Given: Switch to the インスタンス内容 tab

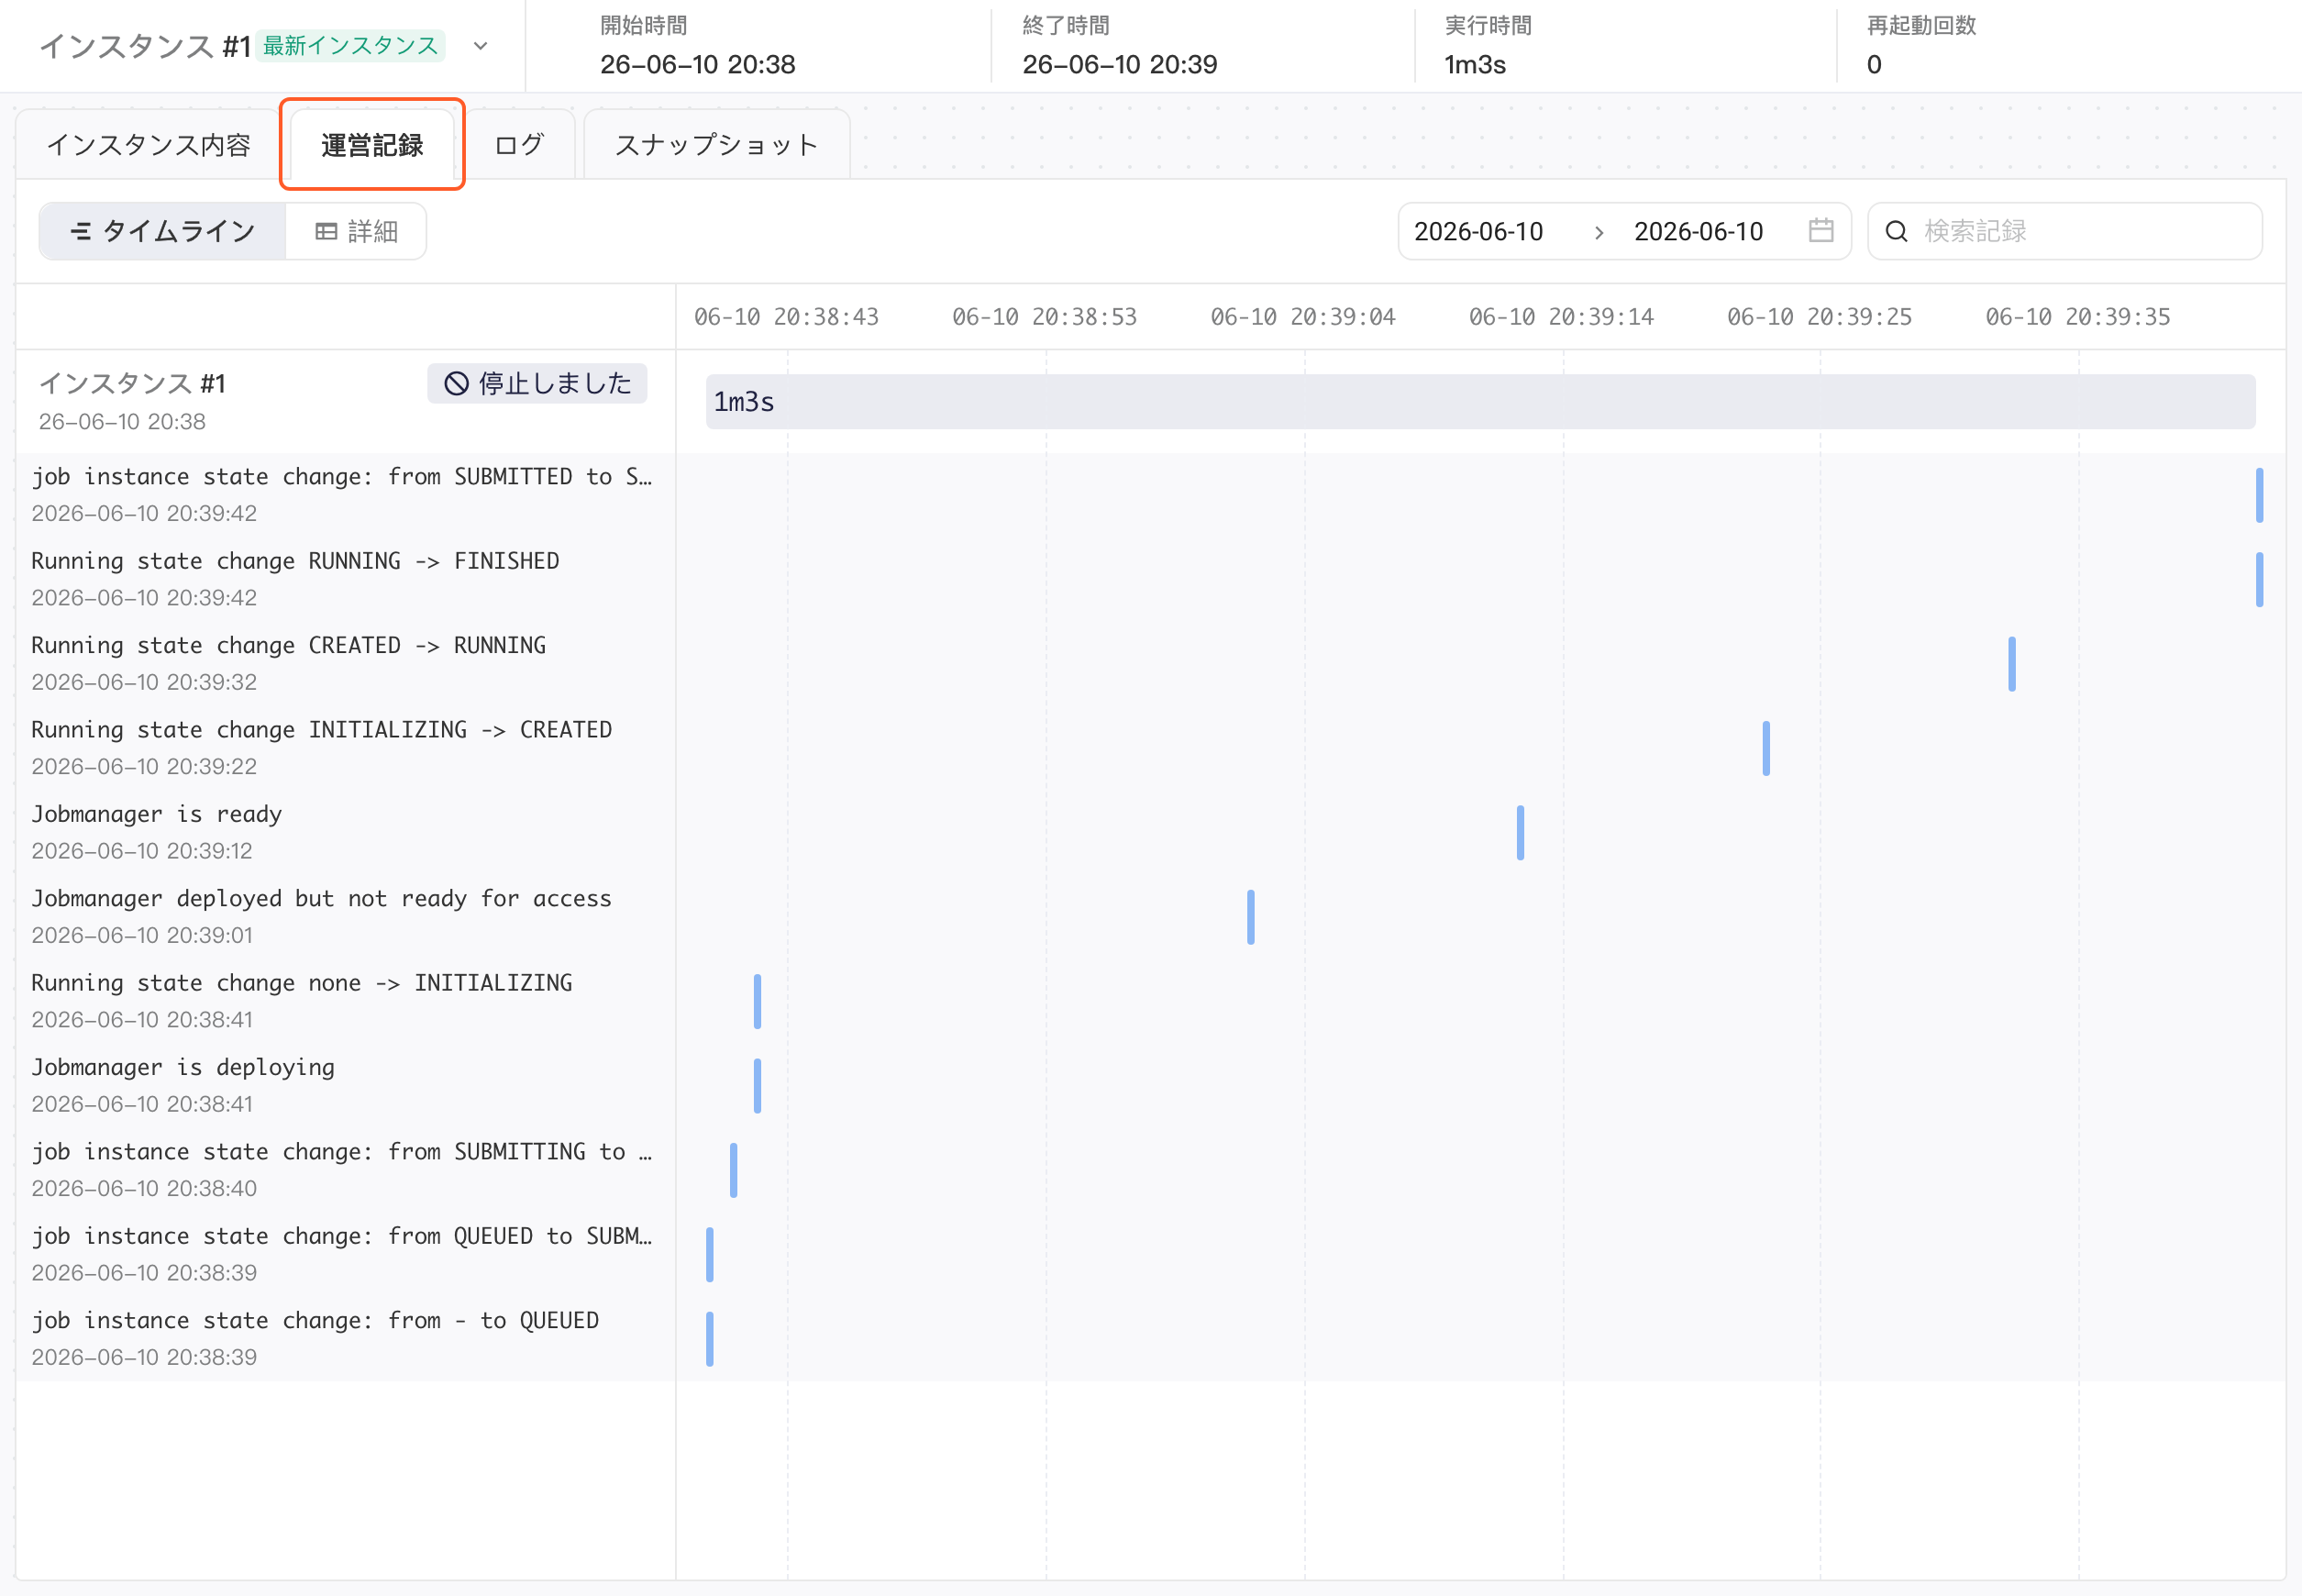Looking at the screenshot, I should click(149, 145).
